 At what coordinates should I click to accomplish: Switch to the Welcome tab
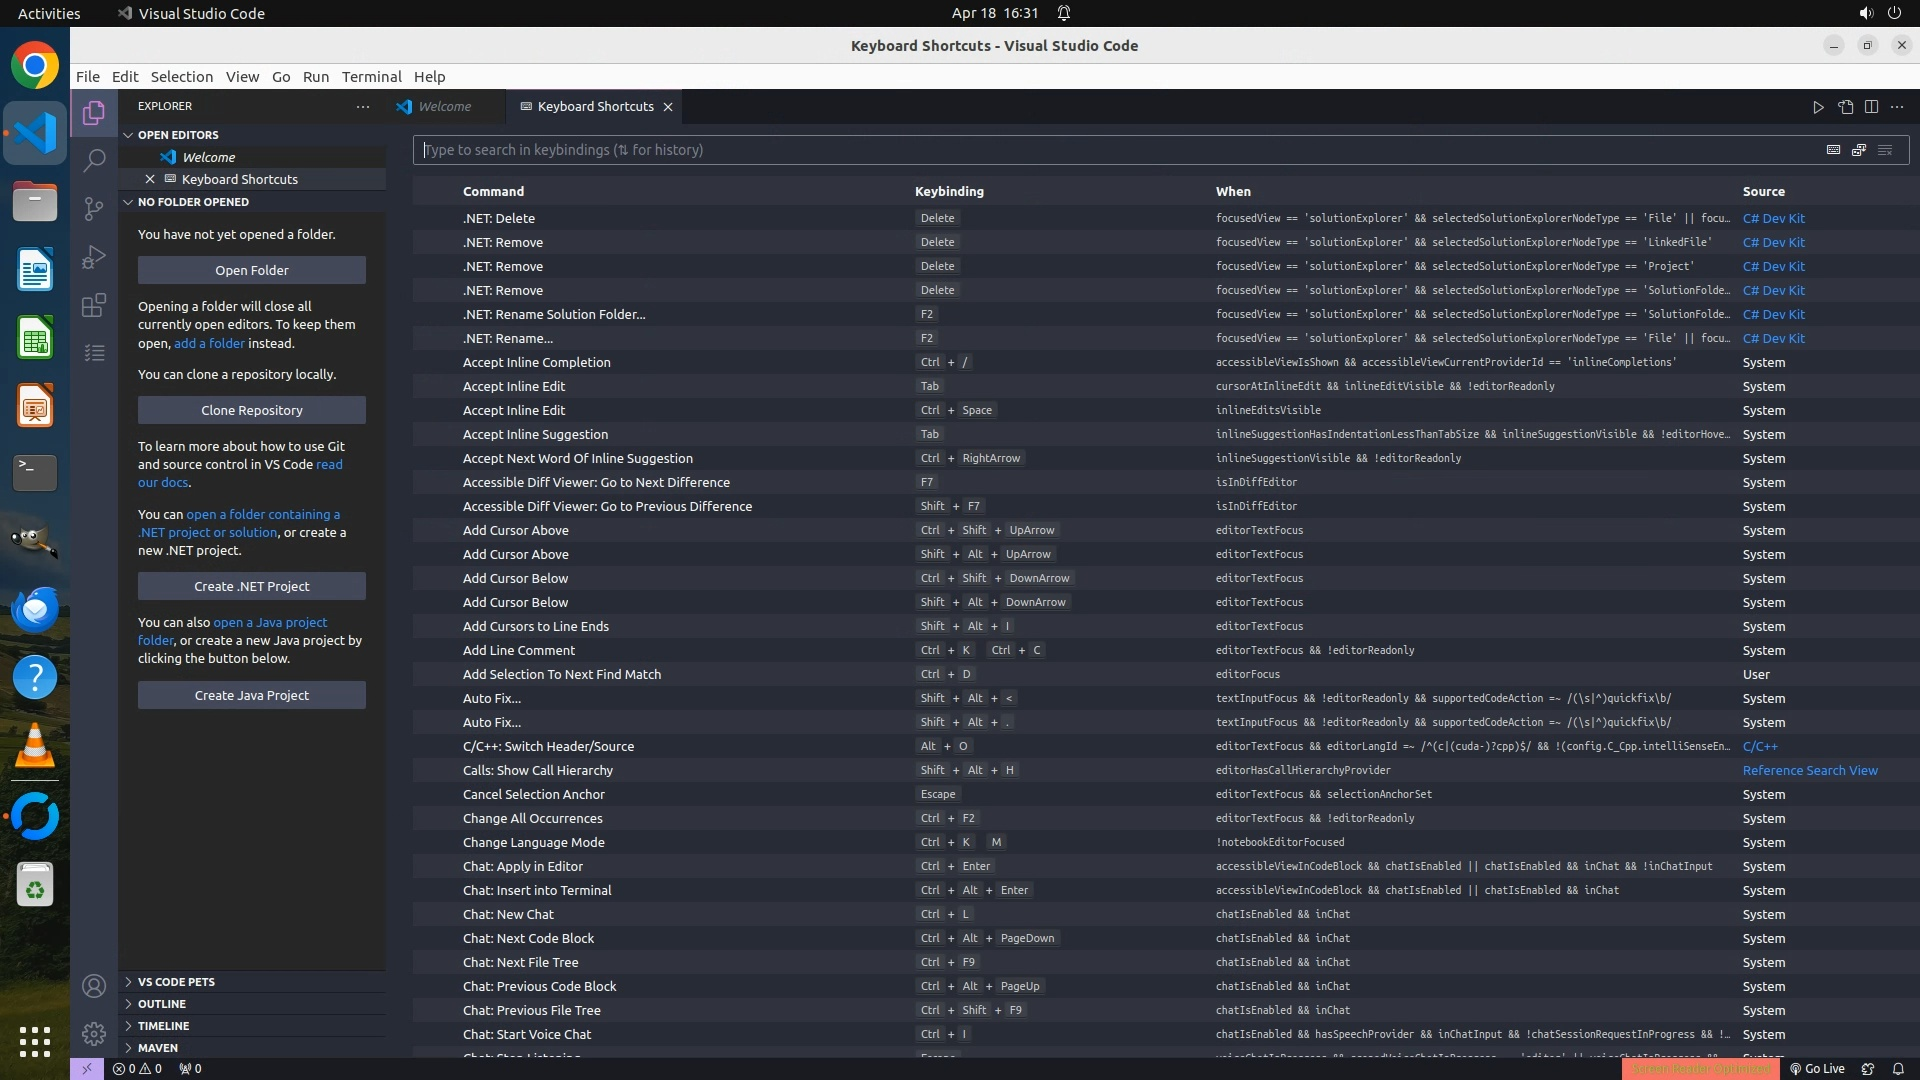444,107
